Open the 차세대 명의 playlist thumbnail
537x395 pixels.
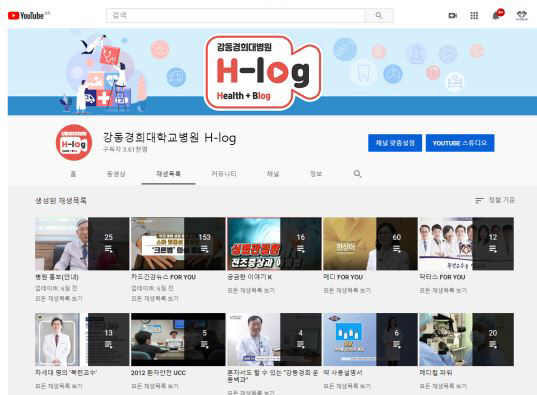tap(82, 339)
